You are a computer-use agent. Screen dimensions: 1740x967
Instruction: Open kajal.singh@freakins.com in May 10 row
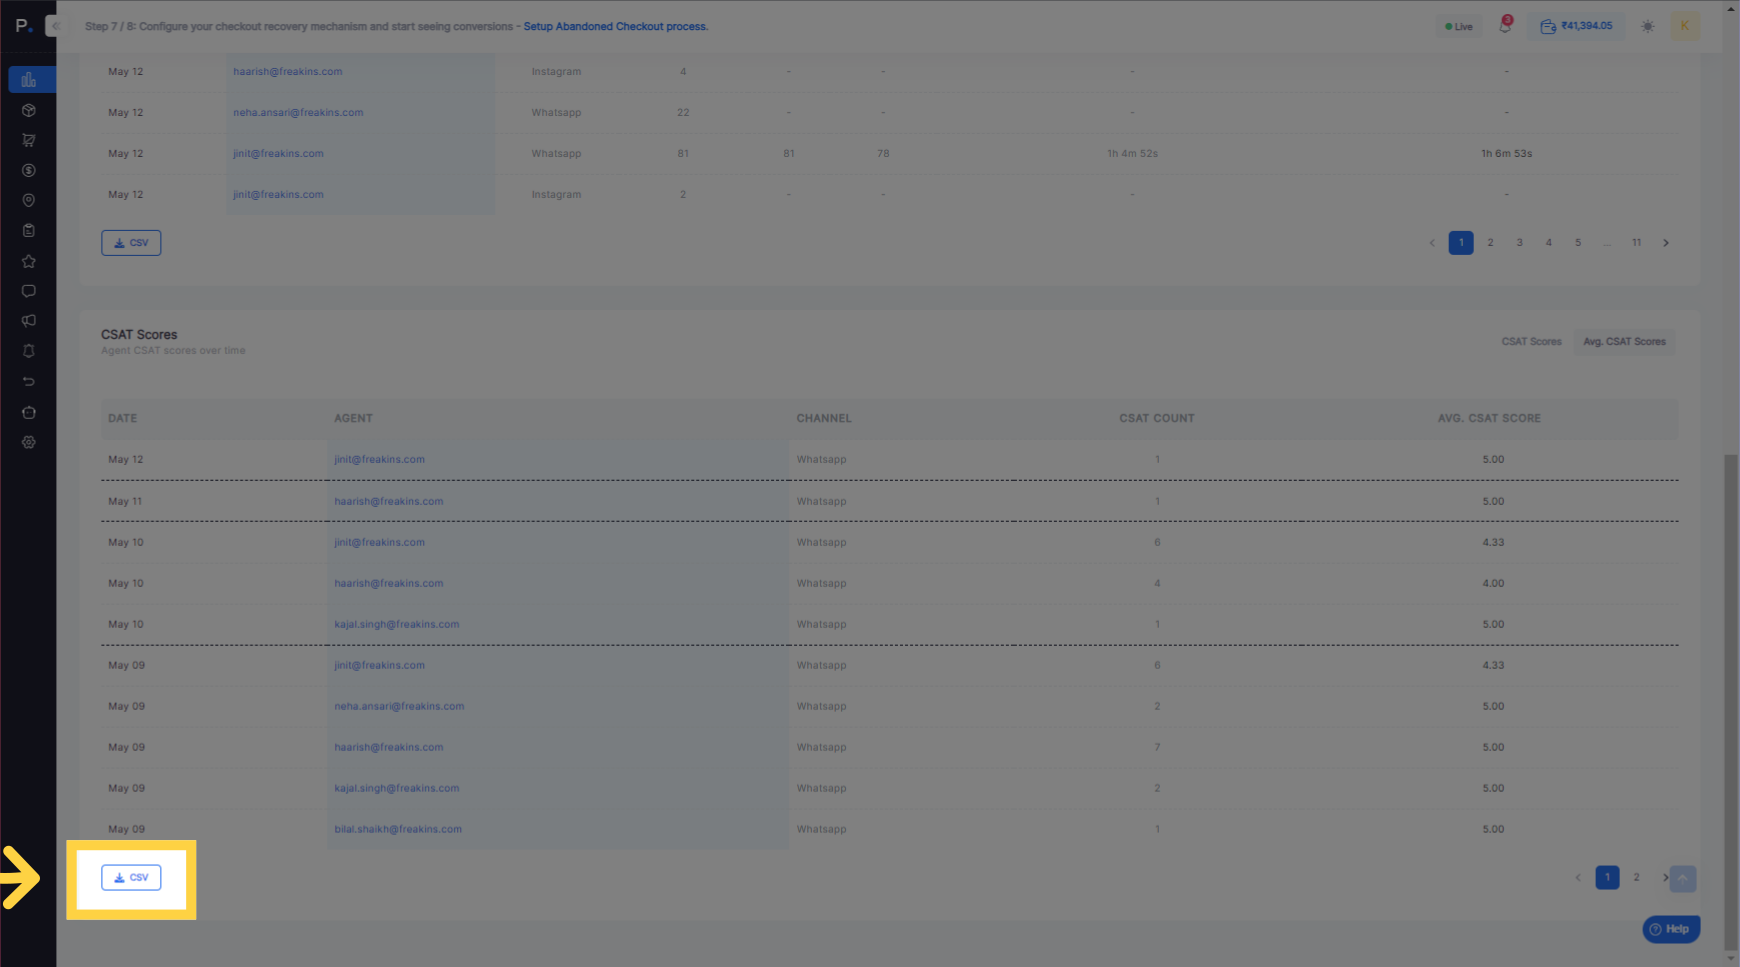click(397, 625)
